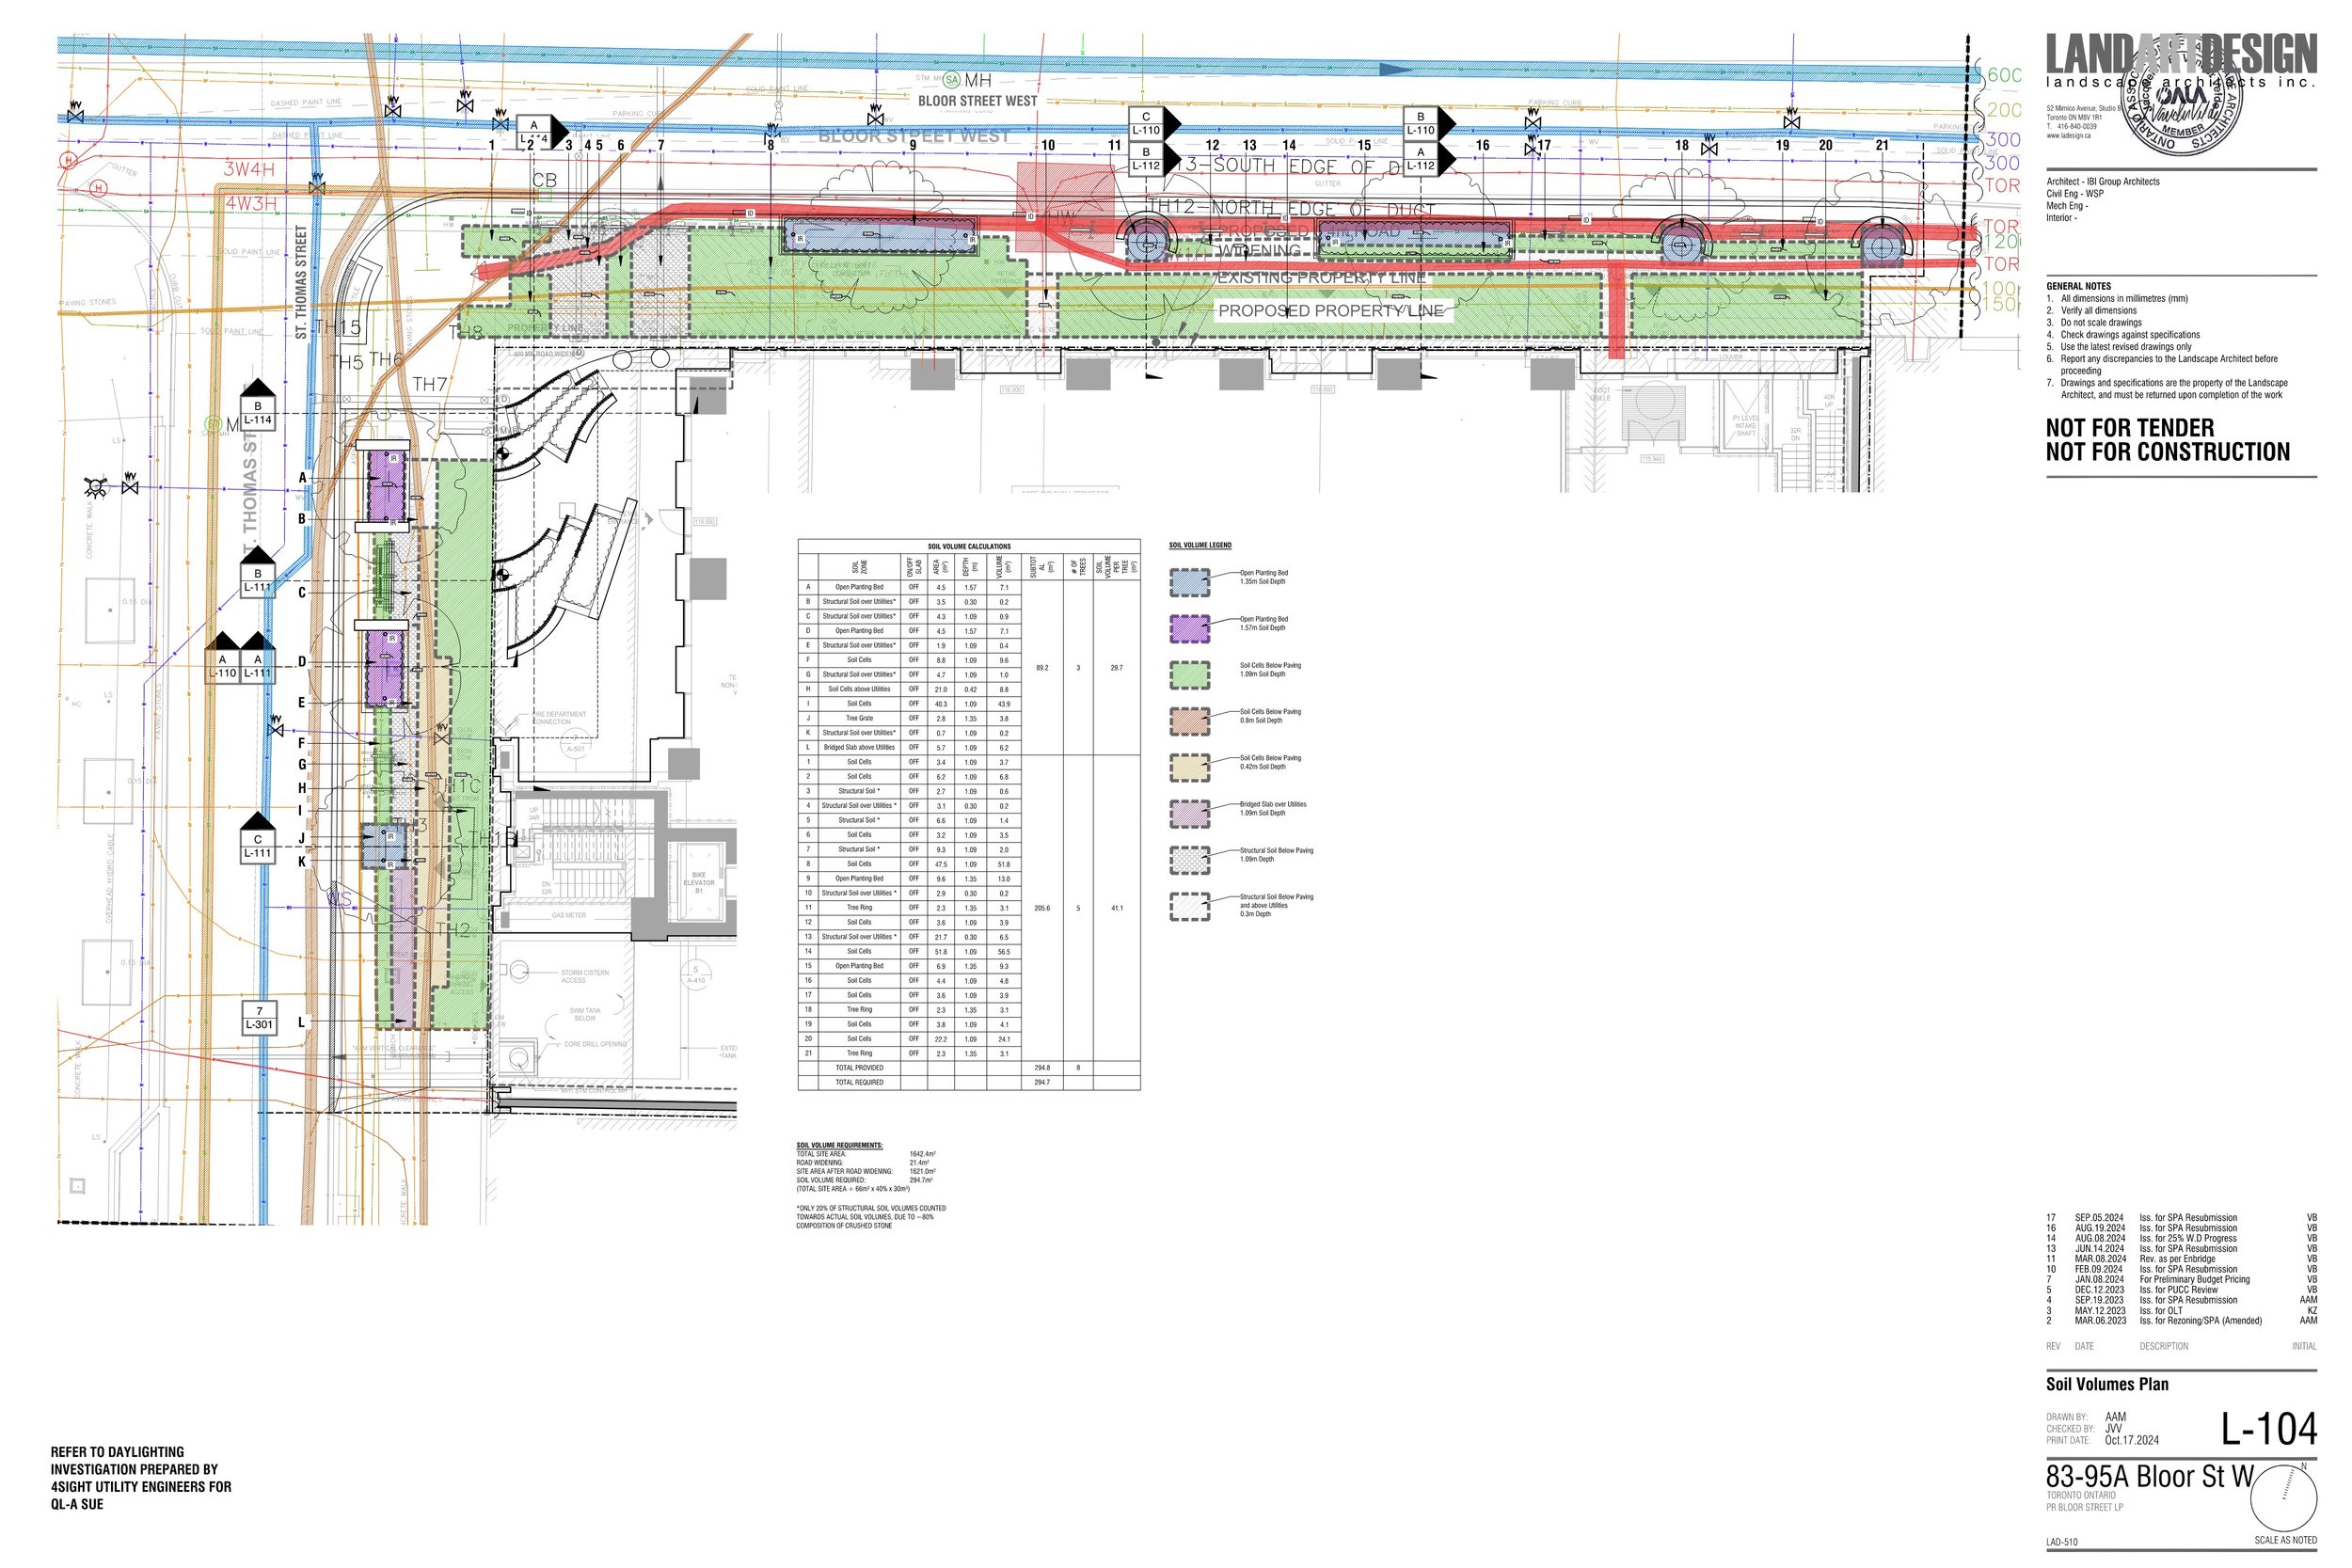The height and width of the screenshot is (1568, 2352).
Task: Click the LANDARTDESIGN firm logo
Action: 2181,60
